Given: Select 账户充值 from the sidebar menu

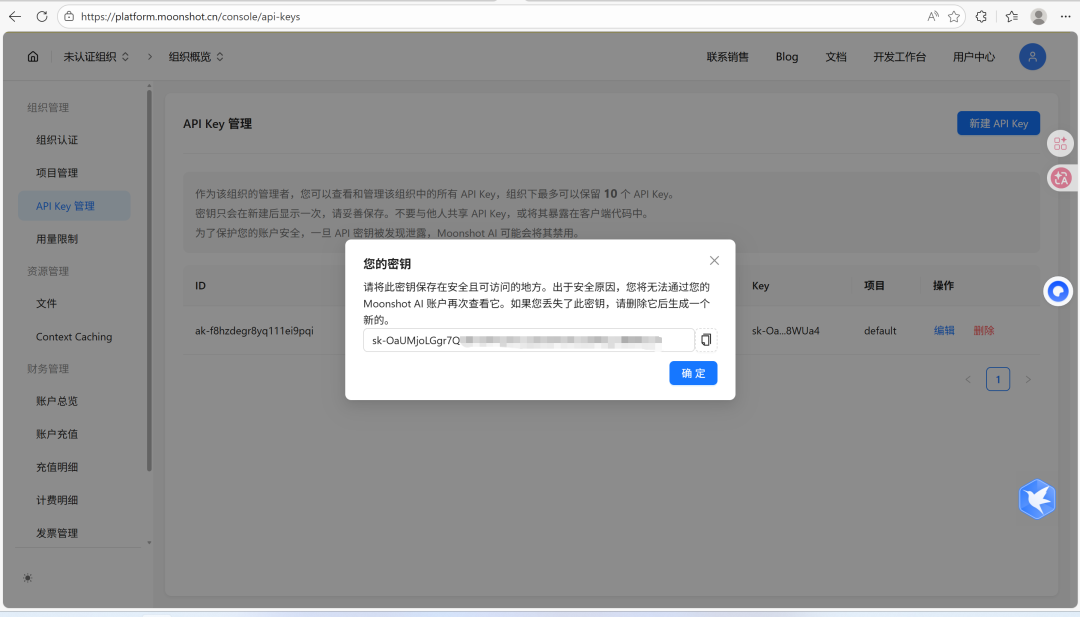Looking at the screenshot, I should point(57,434).
